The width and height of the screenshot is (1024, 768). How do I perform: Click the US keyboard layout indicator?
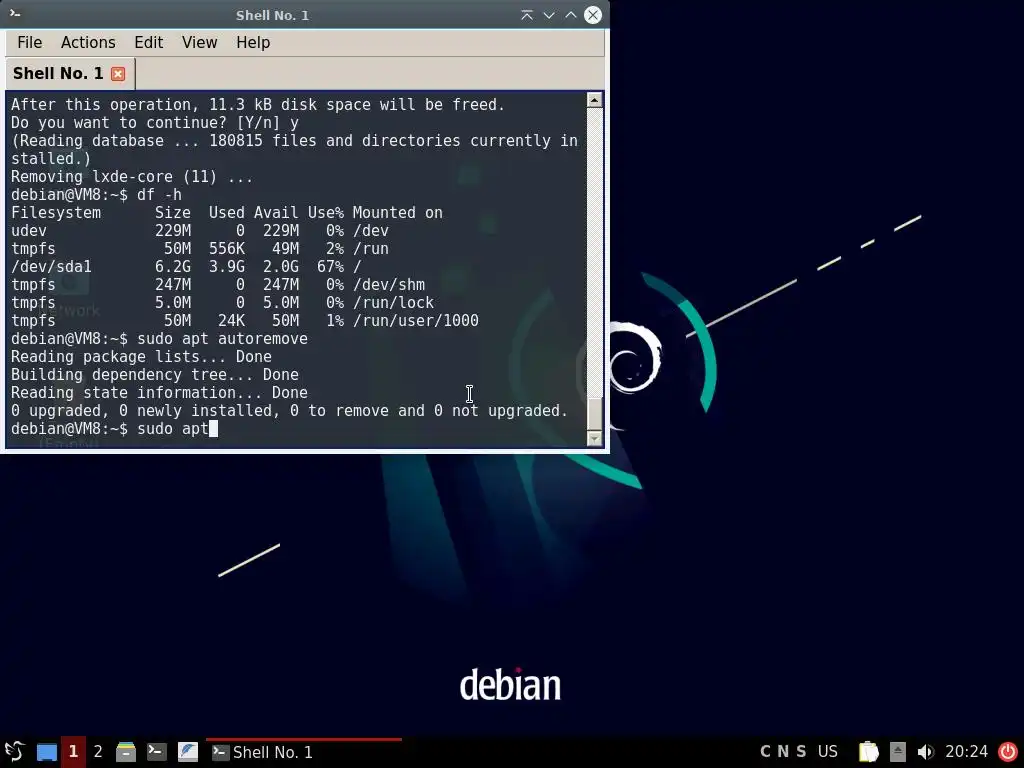tap(827, 752)
